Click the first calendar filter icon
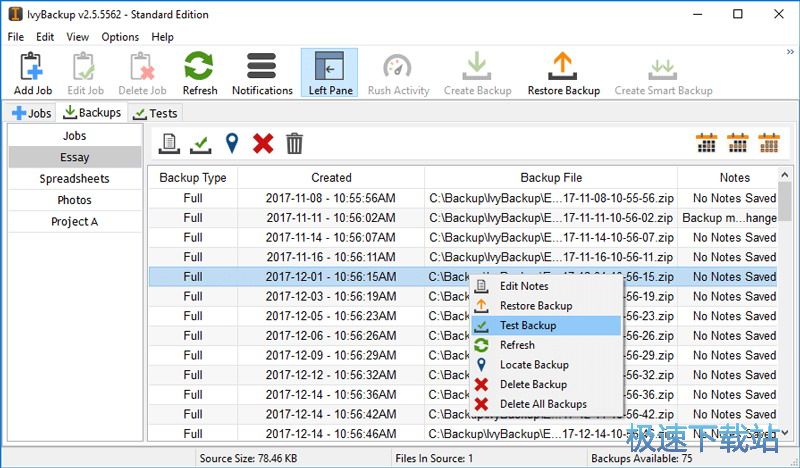This screenshot has width=800, height=468. (707, 143)
